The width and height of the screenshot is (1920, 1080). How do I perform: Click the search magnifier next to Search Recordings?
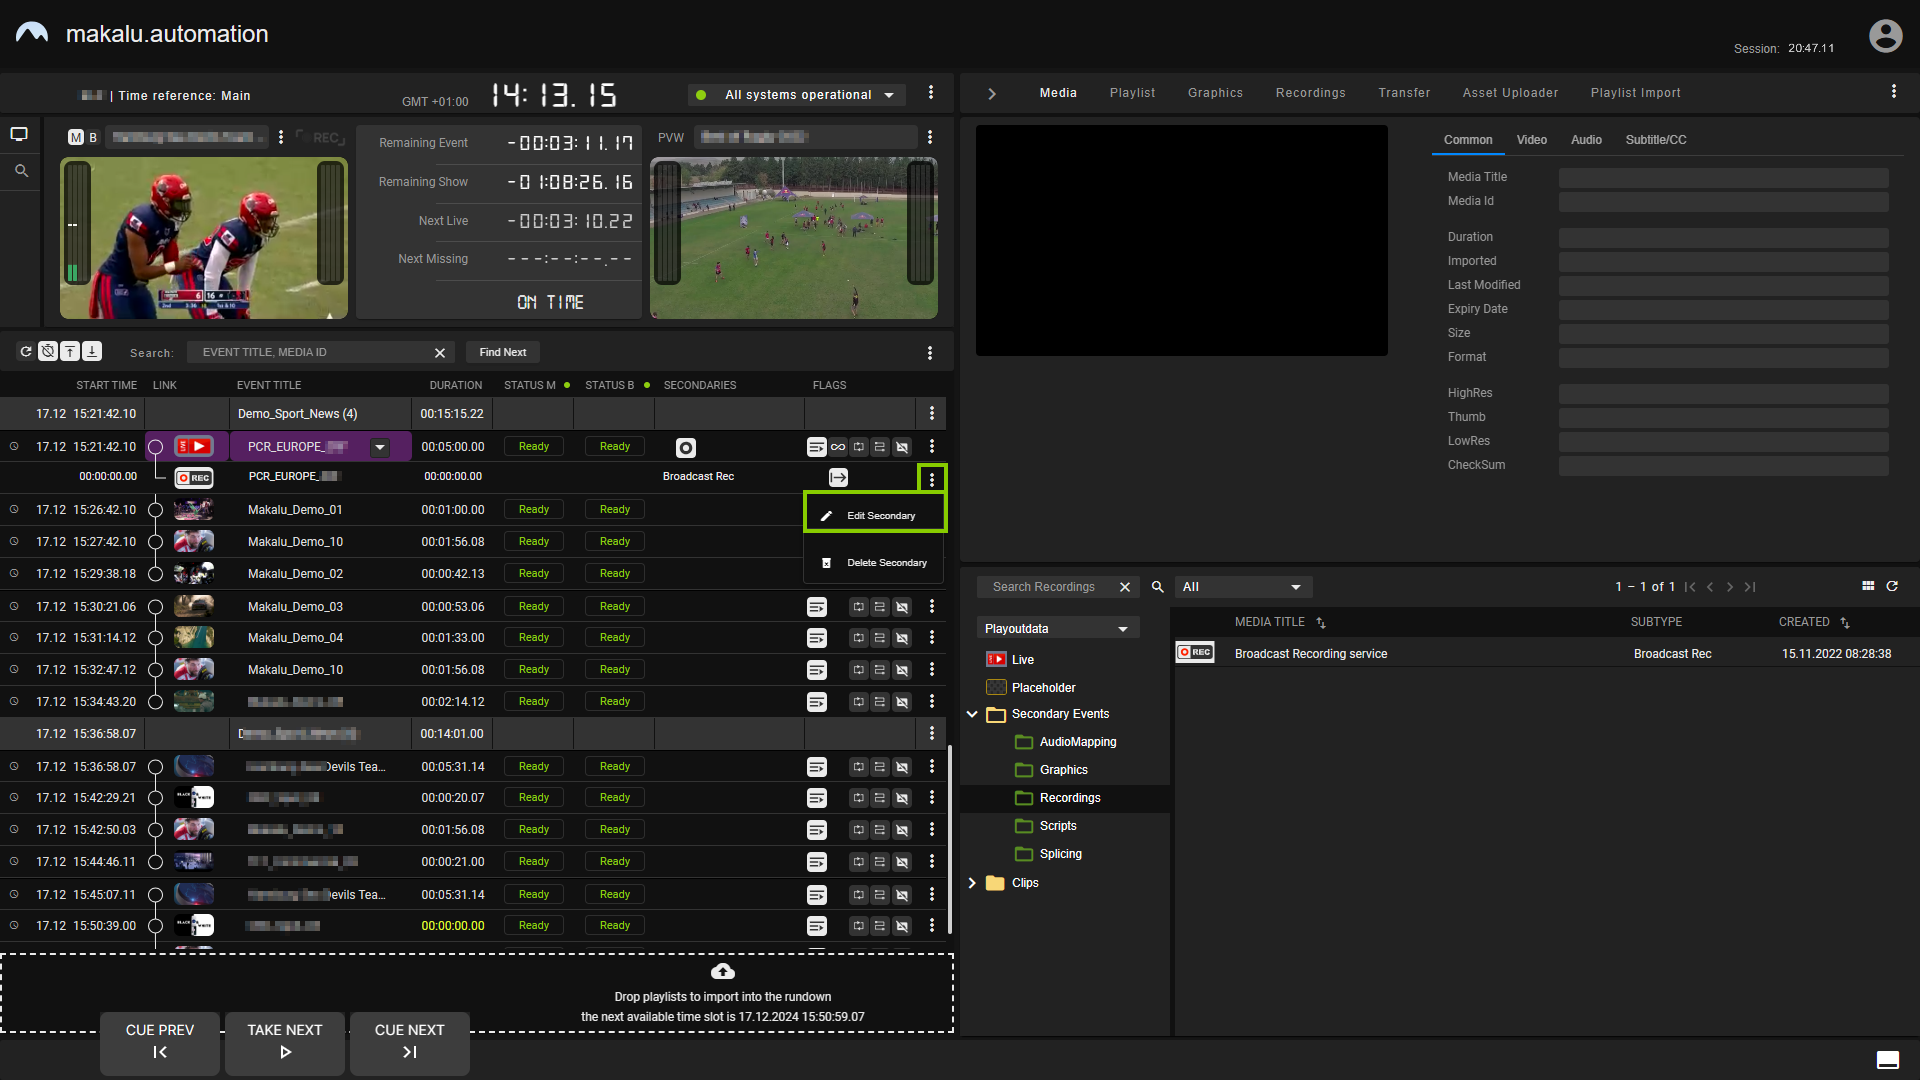1158,587
